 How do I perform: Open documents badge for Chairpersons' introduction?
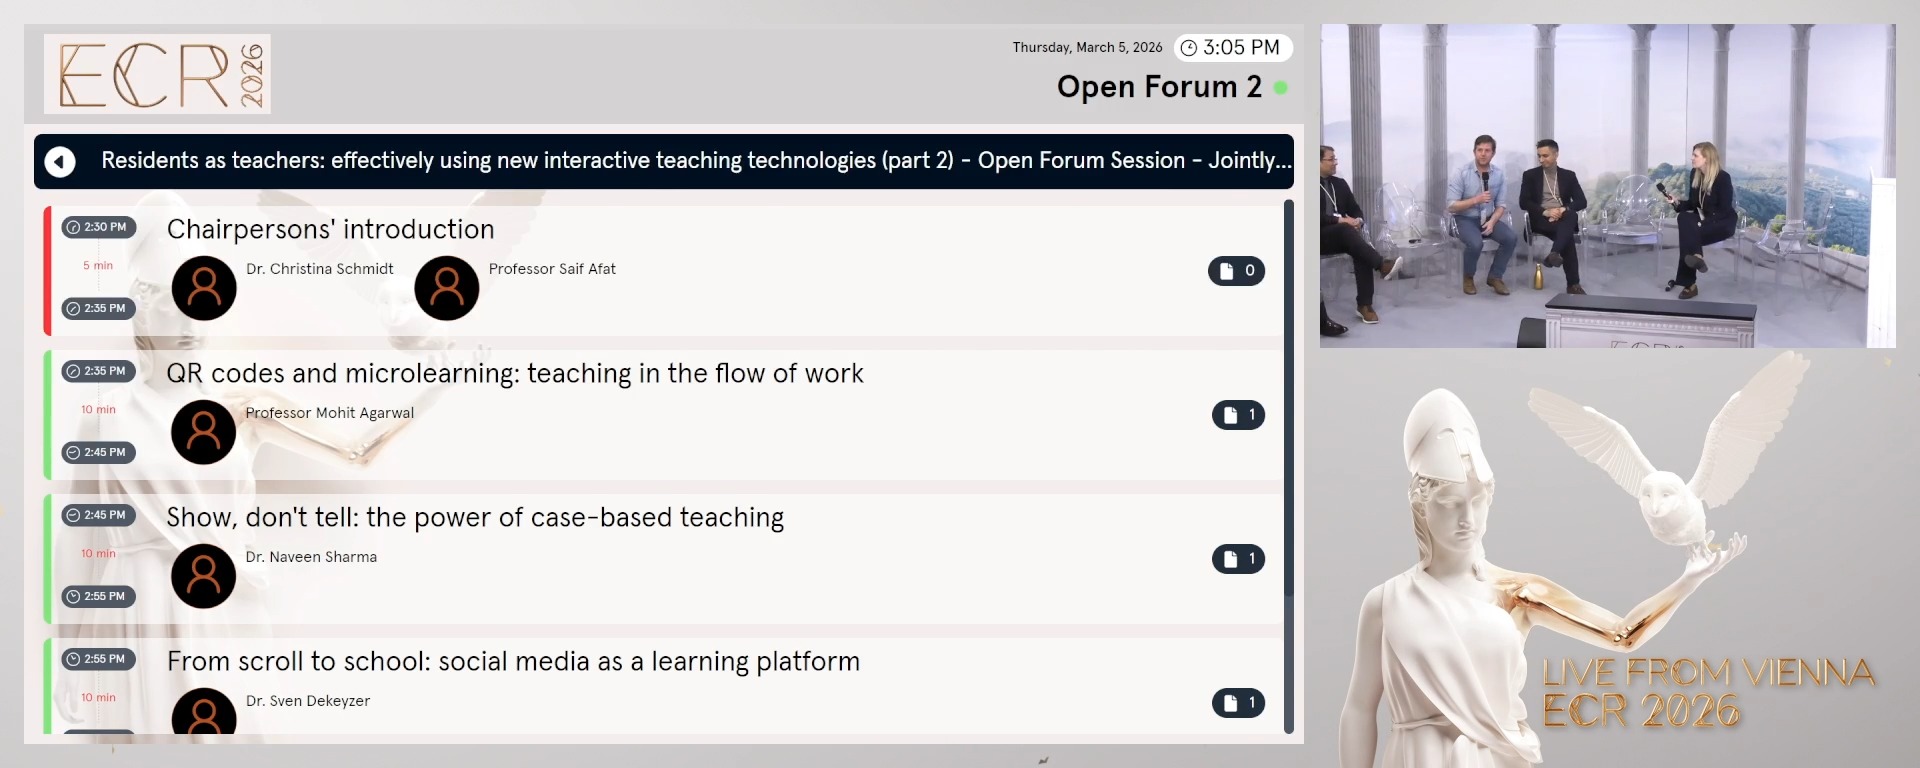tap(1237, 271)
